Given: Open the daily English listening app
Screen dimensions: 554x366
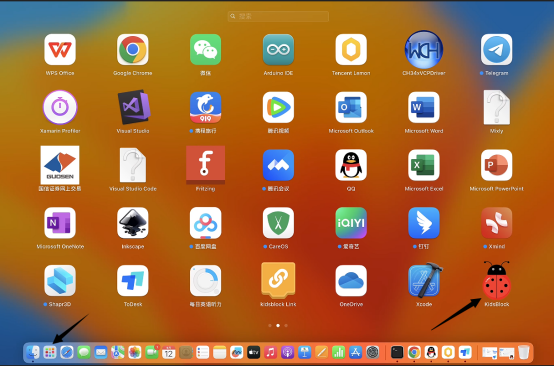Looking at the screenshot, I should 205,281.
